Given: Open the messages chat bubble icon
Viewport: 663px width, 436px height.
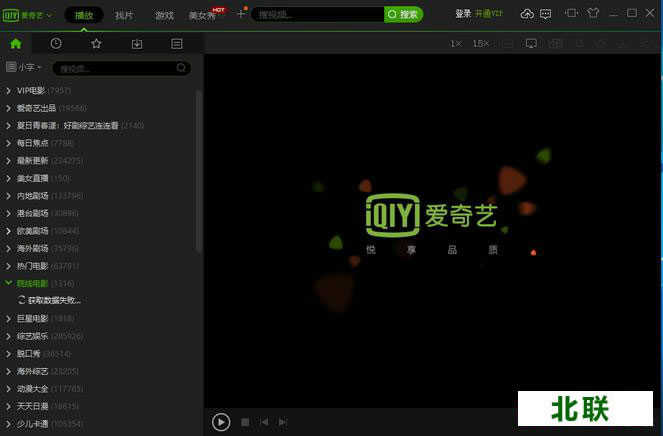Looking at the screenshot, I should tap(544, 14).
